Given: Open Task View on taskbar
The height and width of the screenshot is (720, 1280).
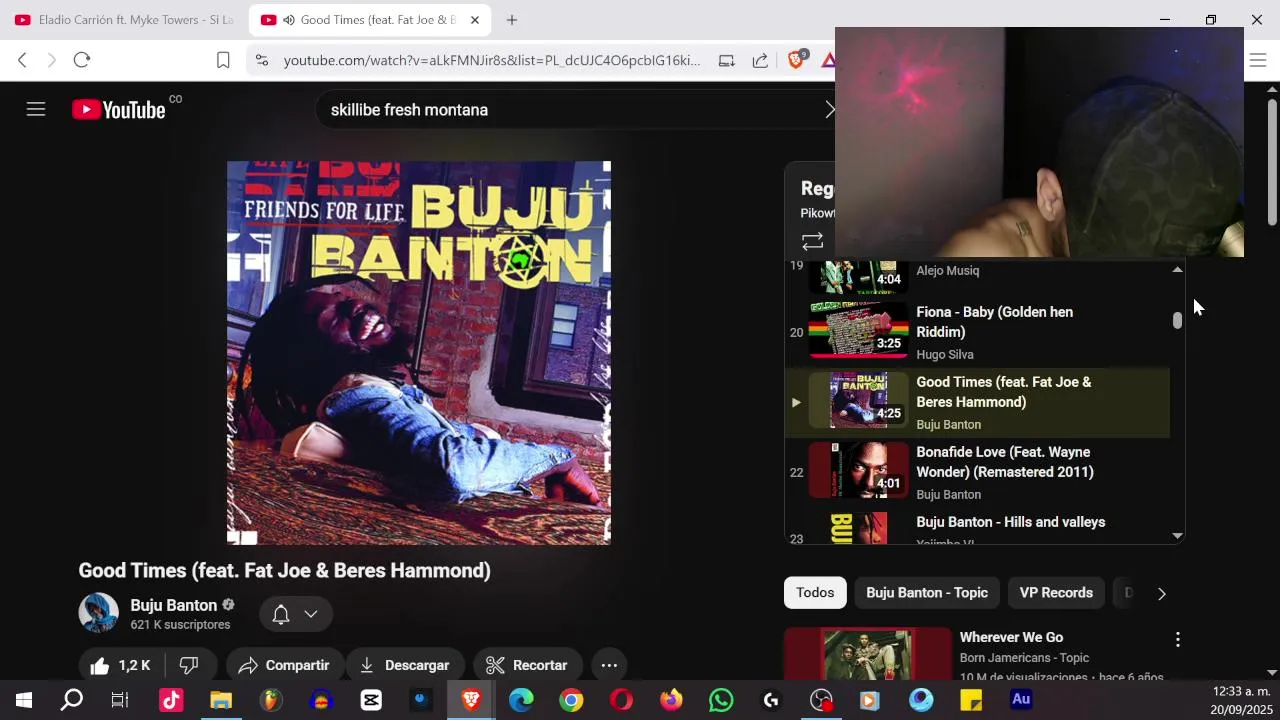Looking at the screenshot, I should tap(120, 700).
